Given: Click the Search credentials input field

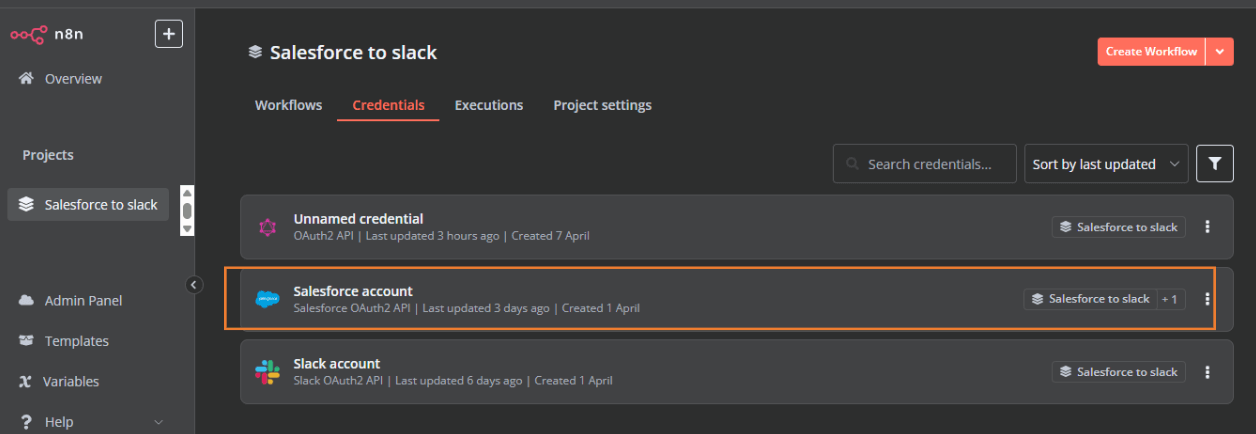Looking at the screenshot, I should pyautogui.click(x=928, y=164).
